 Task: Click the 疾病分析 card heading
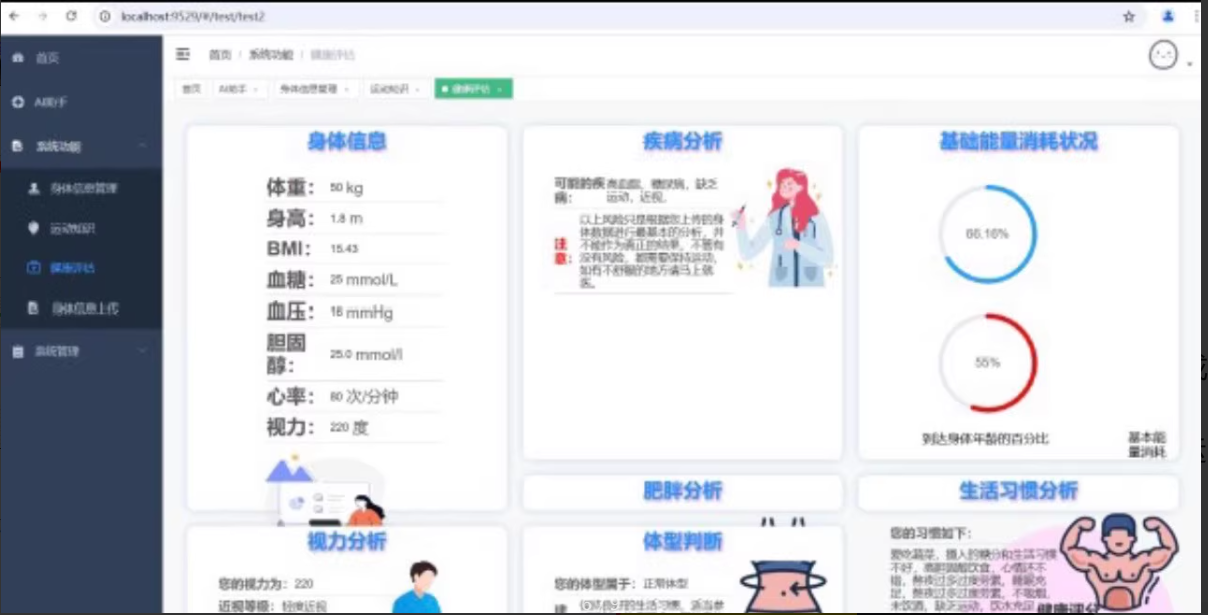682,142
